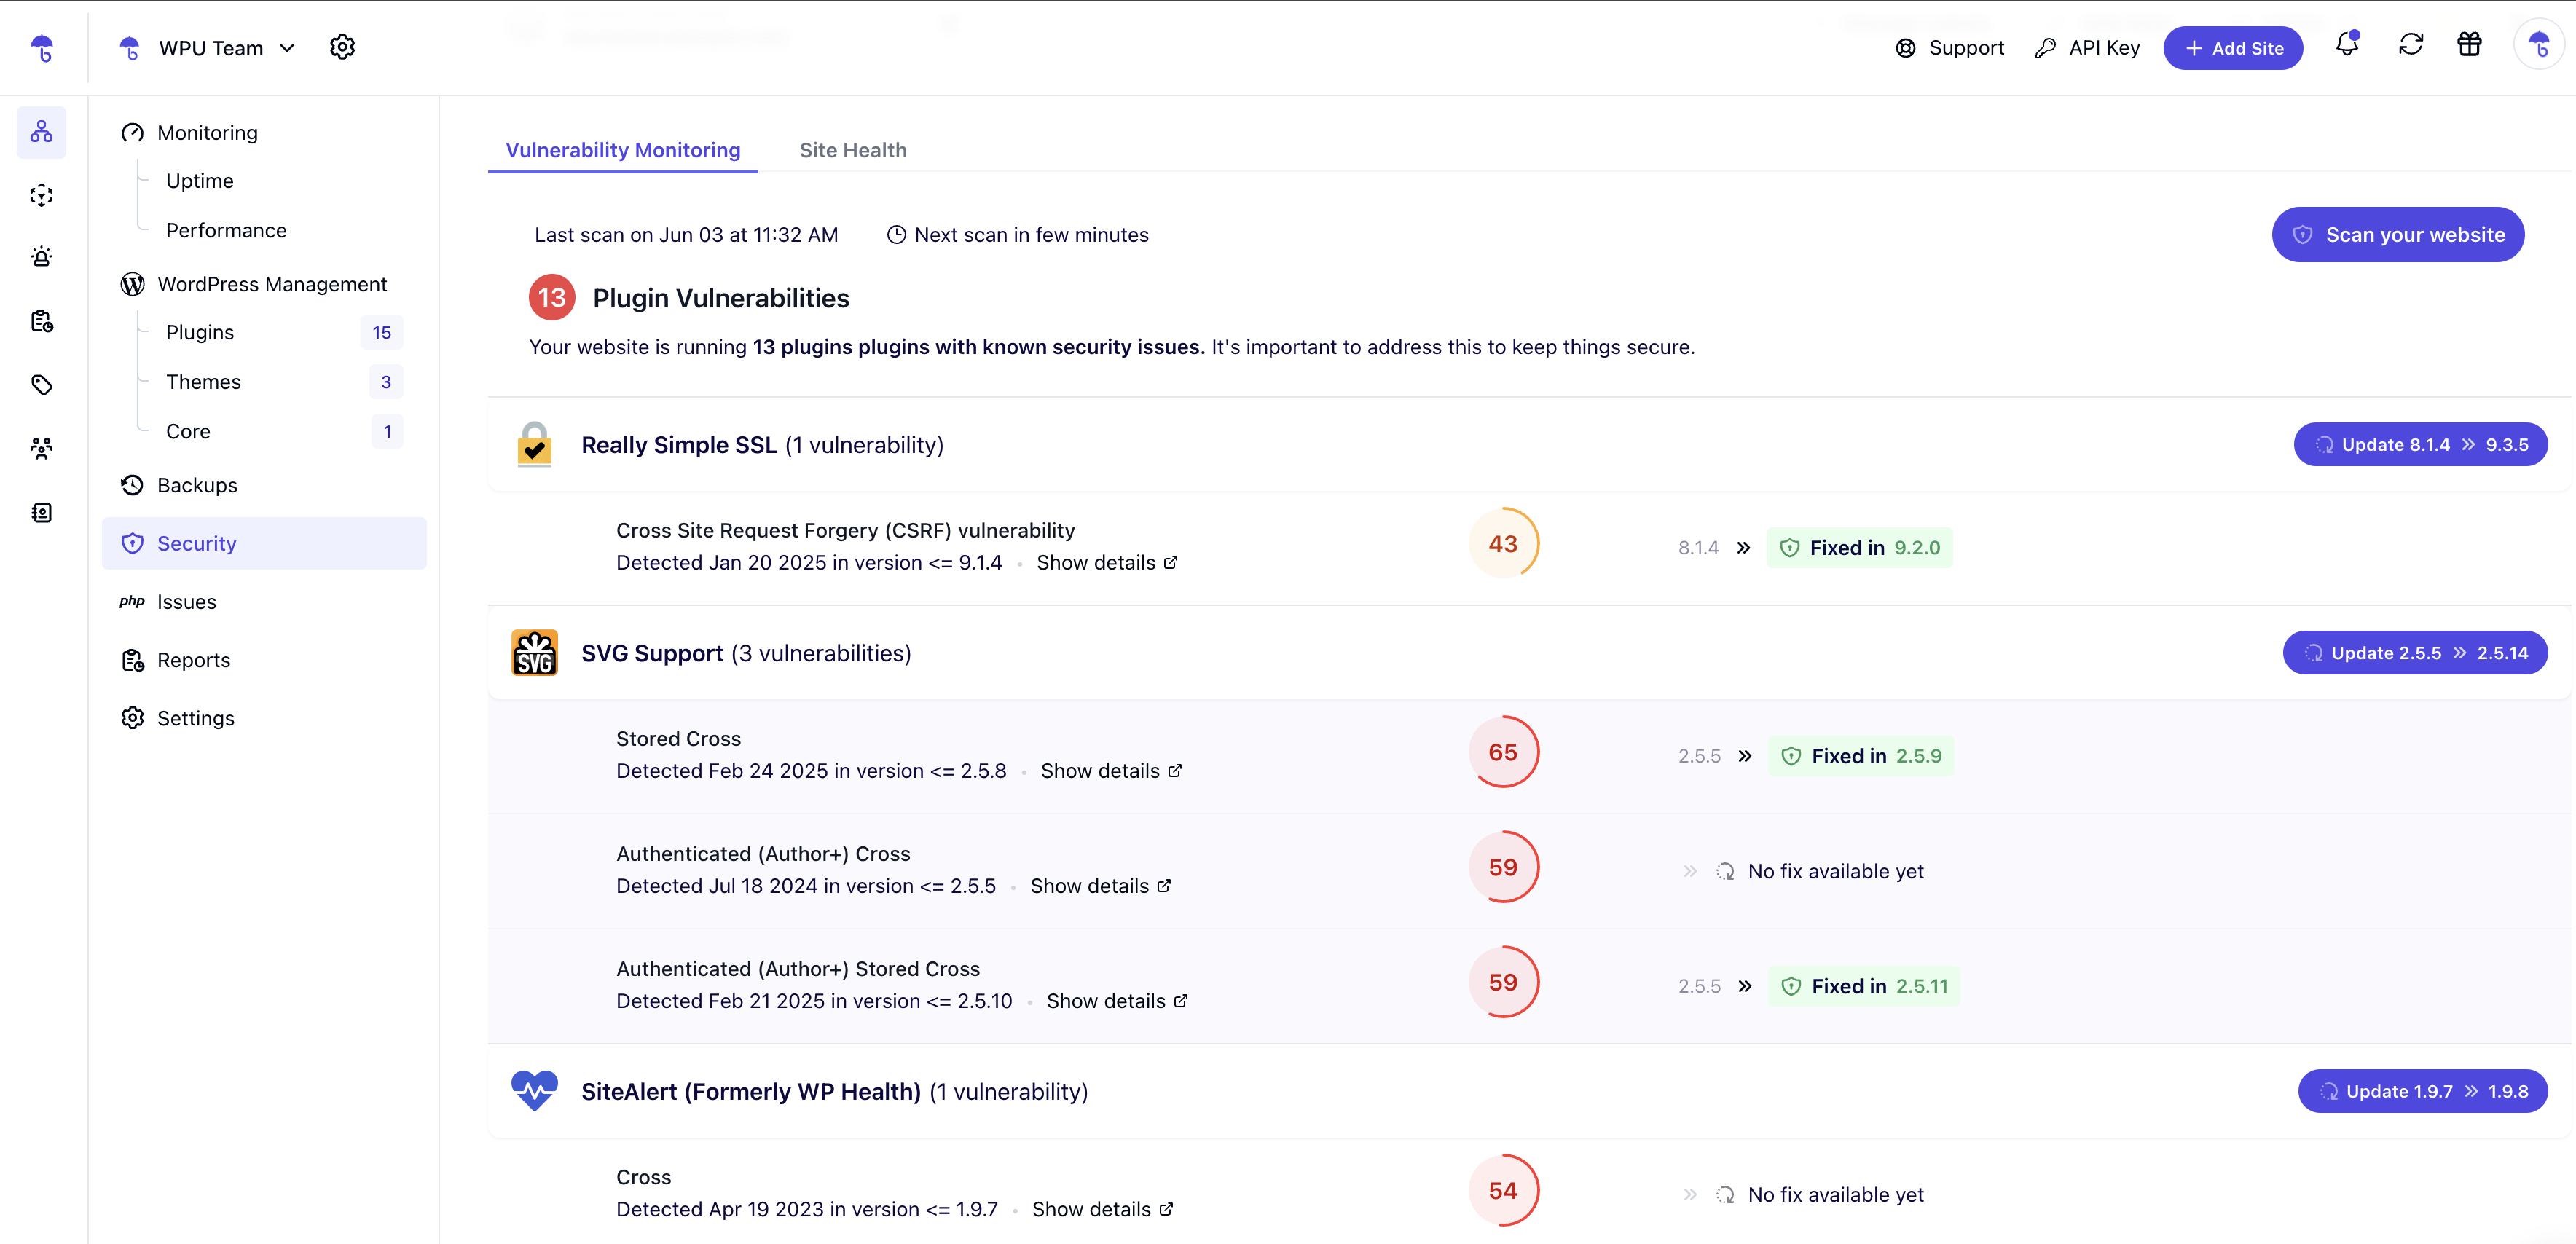The height and width of the screenshot is (1244, 2576).
Task: Click the dashed circle target icon in left rail
Action: click(41, 195)
